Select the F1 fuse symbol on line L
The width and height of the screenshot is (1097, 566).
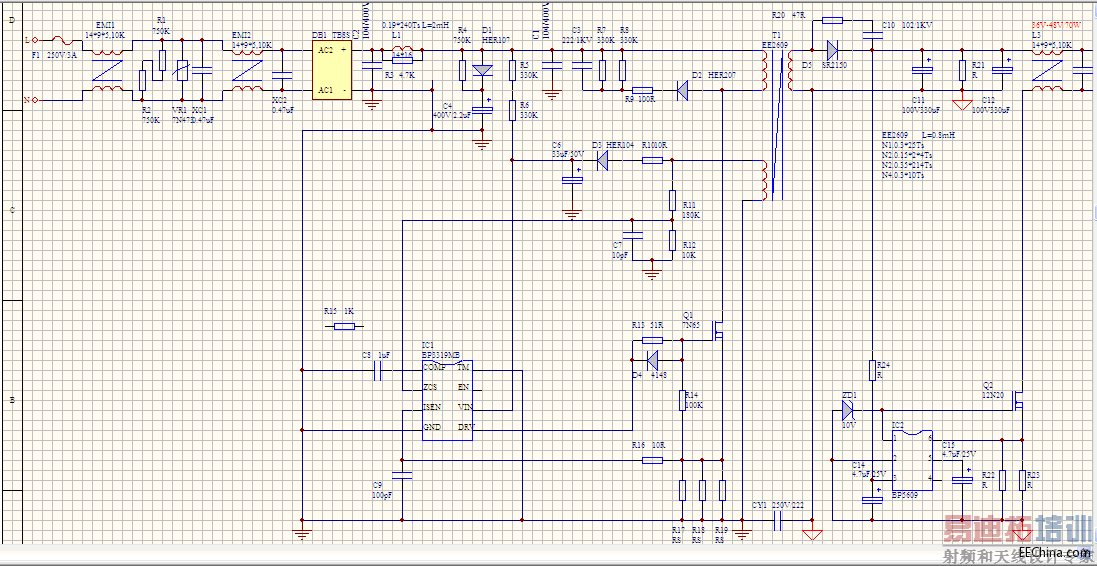[60, 40]
